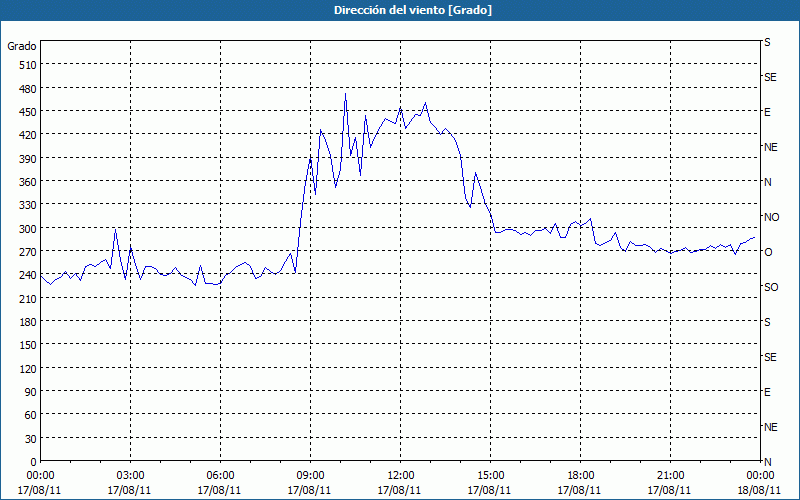Screen dimensions: 800x500
Task: Click the 'O' compass label next to the 270 gridline
Action: [x=768, y=252]
